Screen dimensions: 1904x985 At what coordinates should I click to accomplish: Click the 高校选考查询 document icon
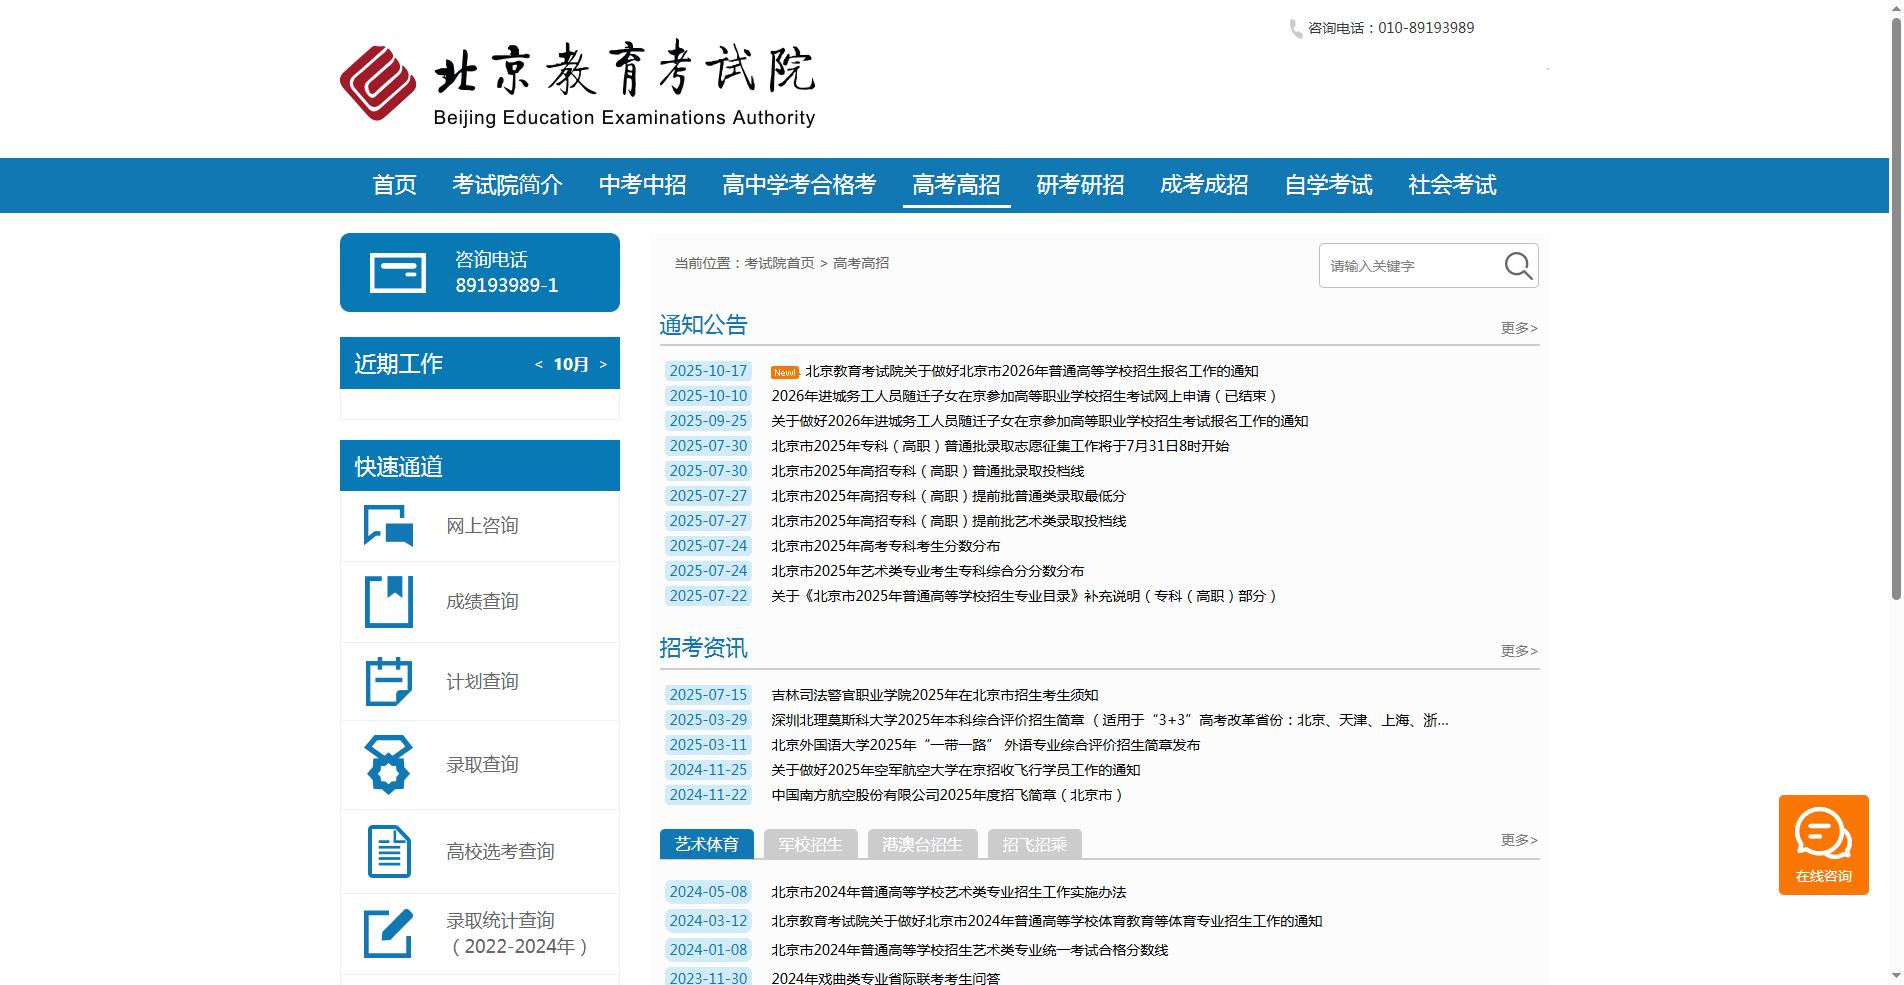[388, 850]
